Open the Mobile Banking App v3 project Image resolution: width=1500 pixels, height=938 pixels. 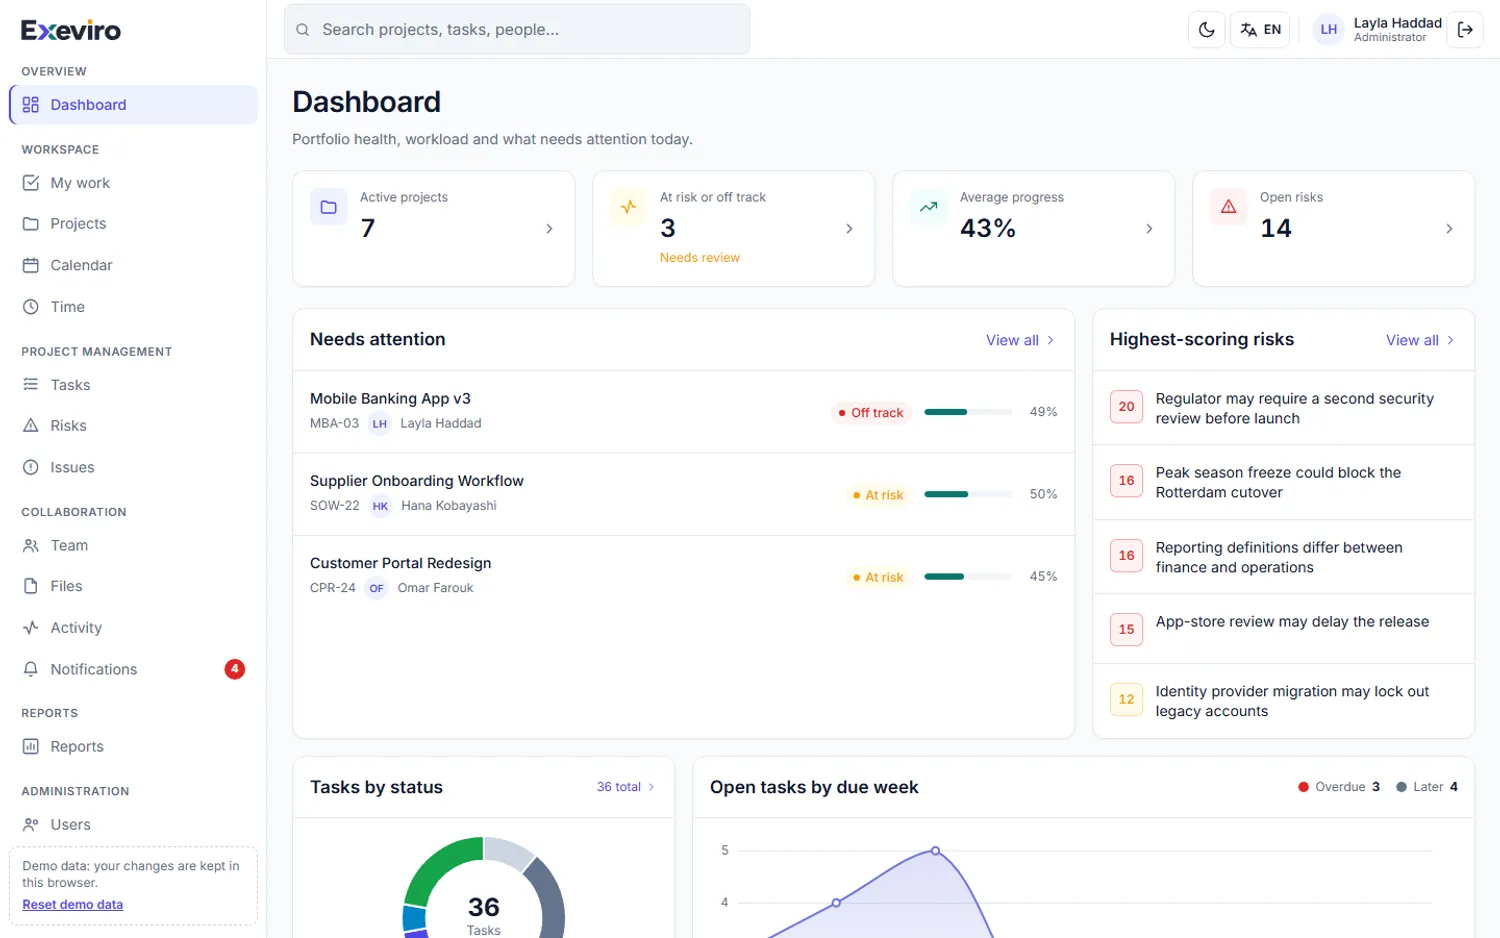tap(684, 412)
